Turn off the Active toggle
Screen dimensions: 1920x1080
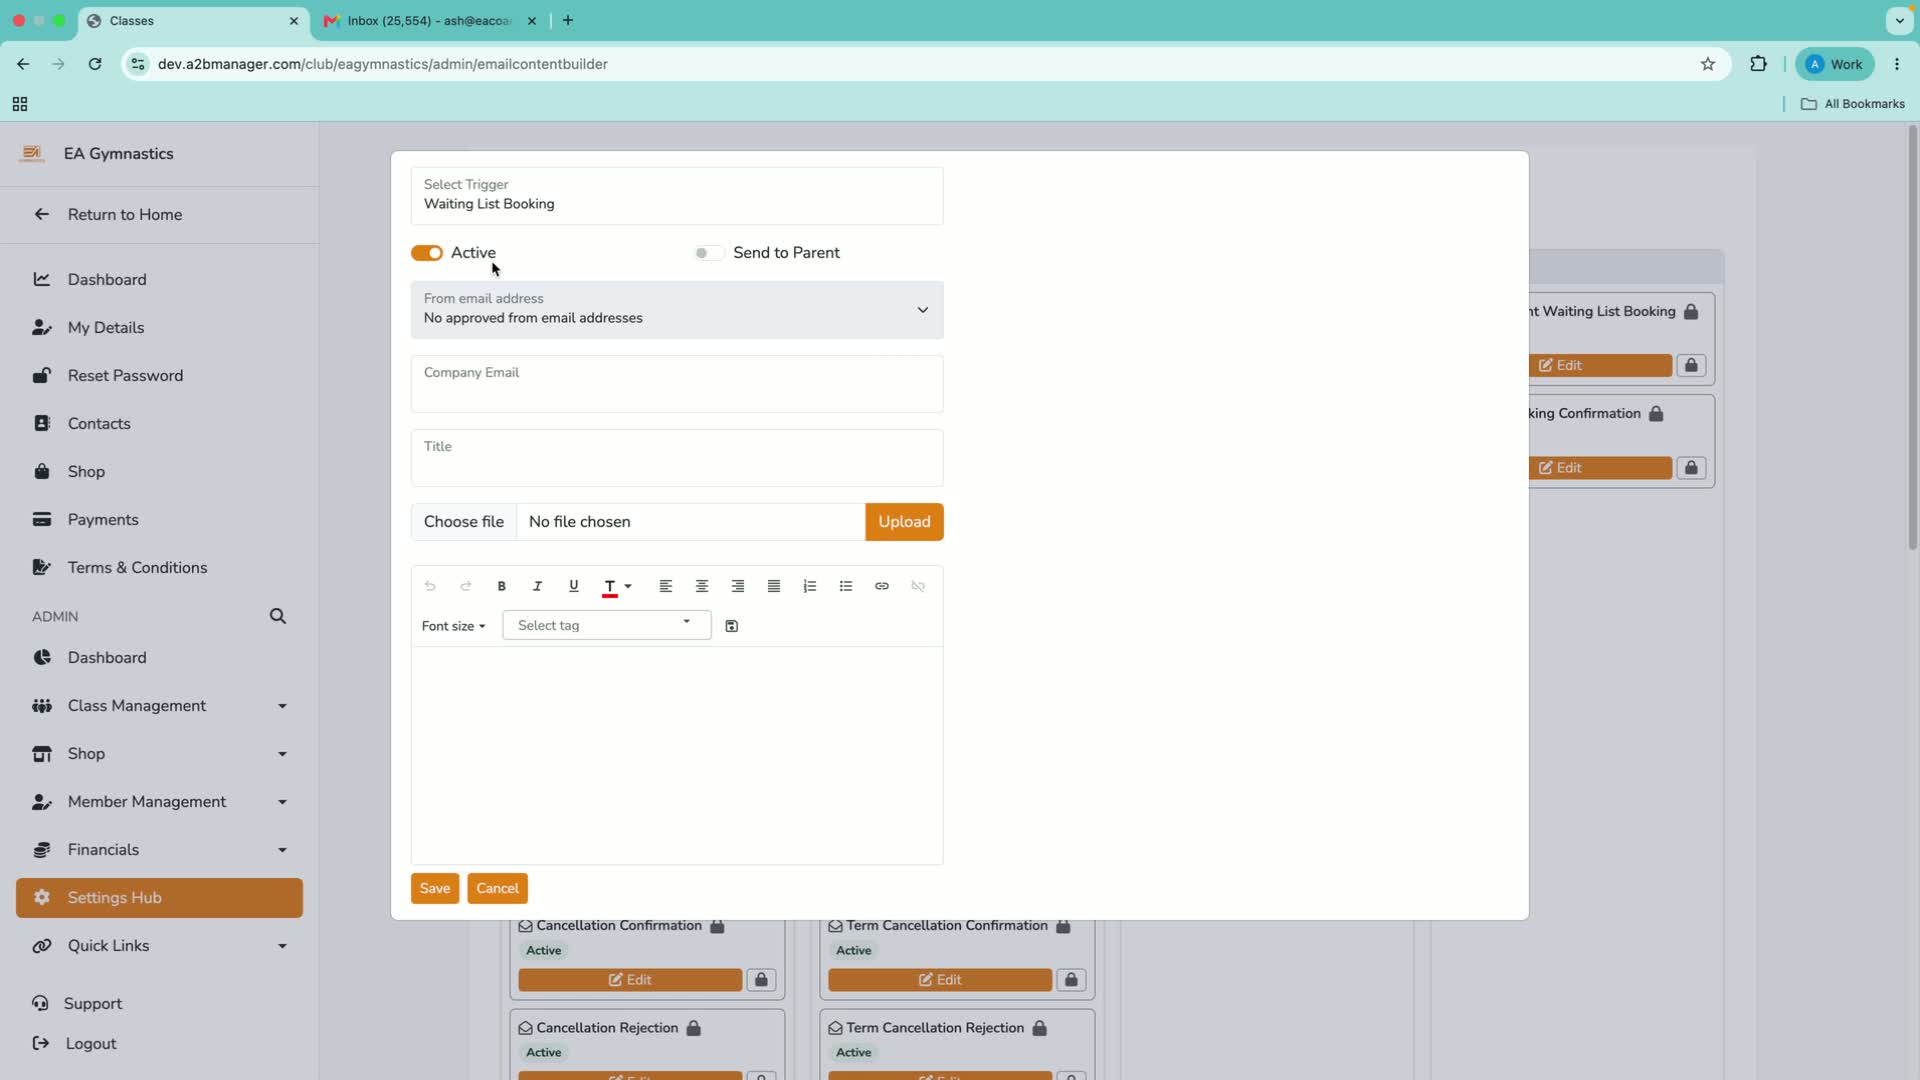click(x=427, y=253)
